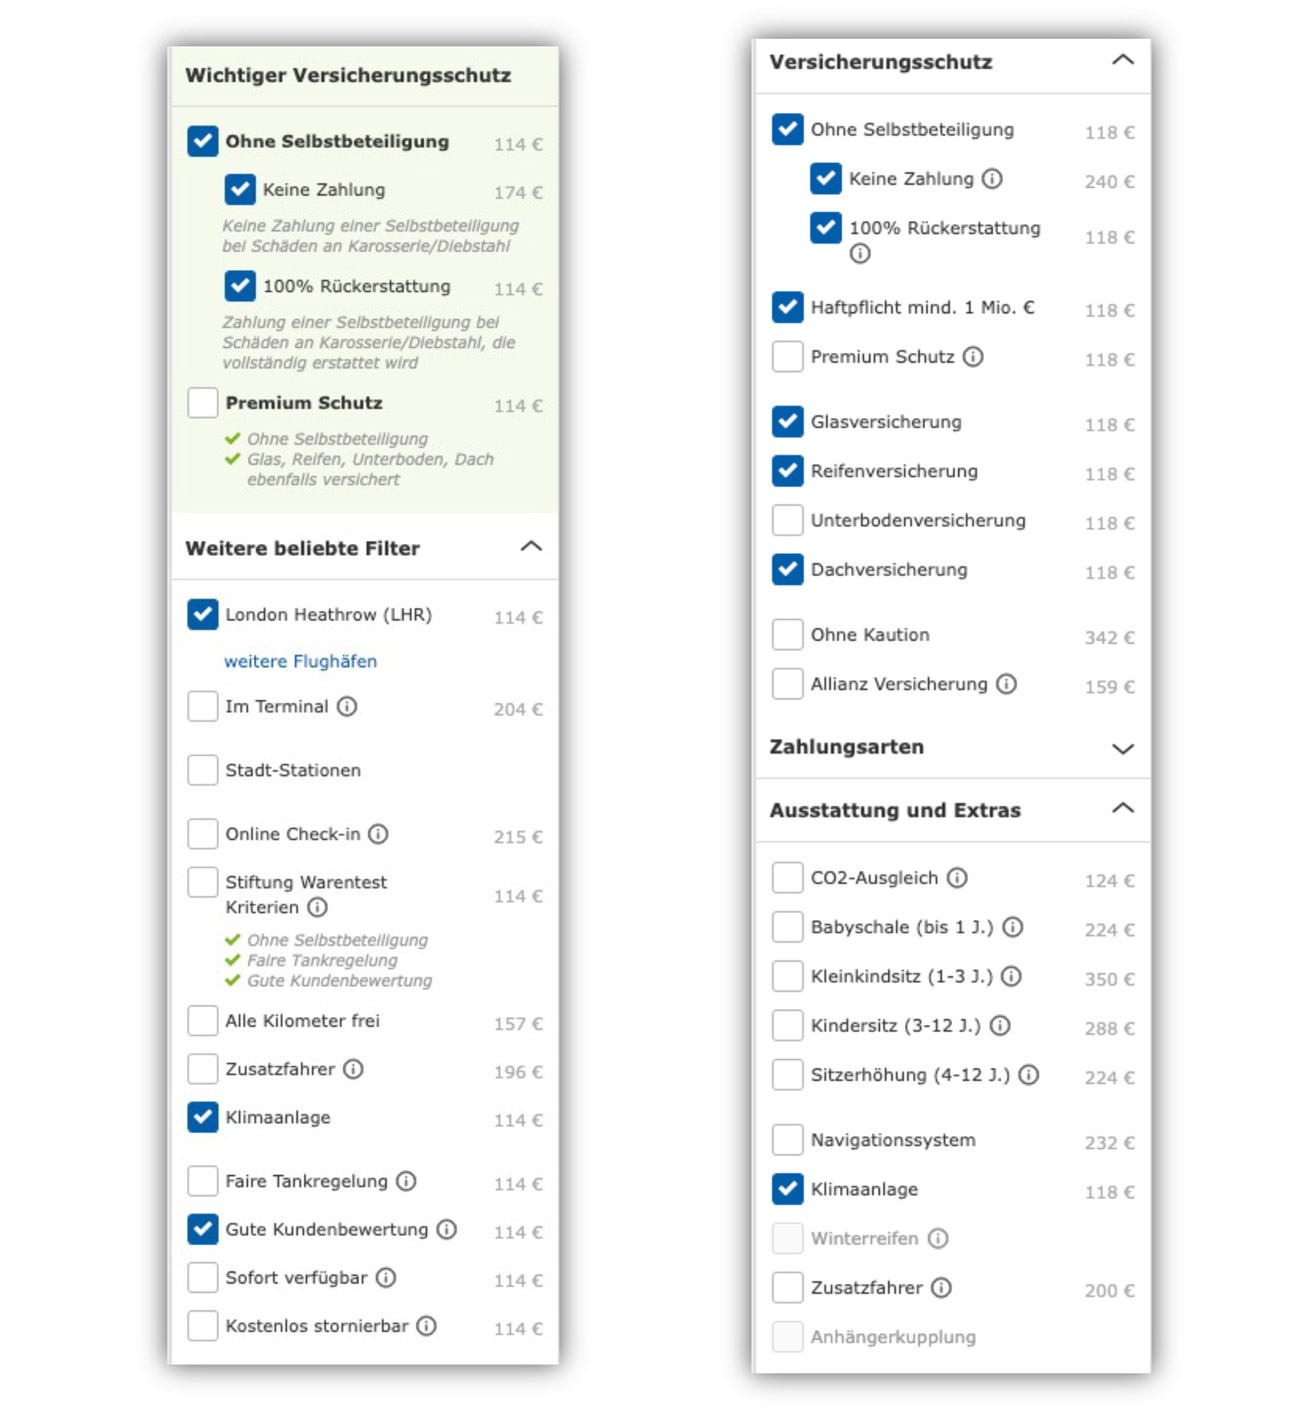Show info for CO2-Ausgleich
The height and width of the screenshot is (1419, 1300).
pyautogui.click(x=957, y=878)
